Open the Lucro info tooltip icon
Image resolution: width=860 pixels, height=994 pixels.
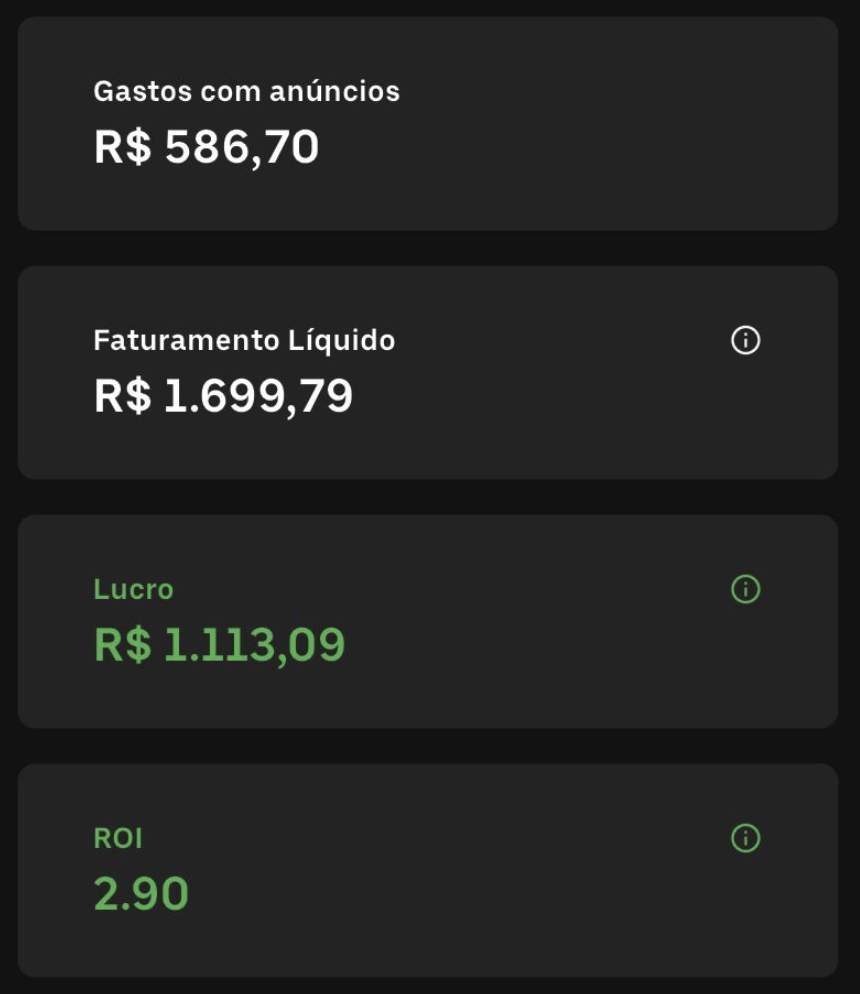click(x=745, y=589)
